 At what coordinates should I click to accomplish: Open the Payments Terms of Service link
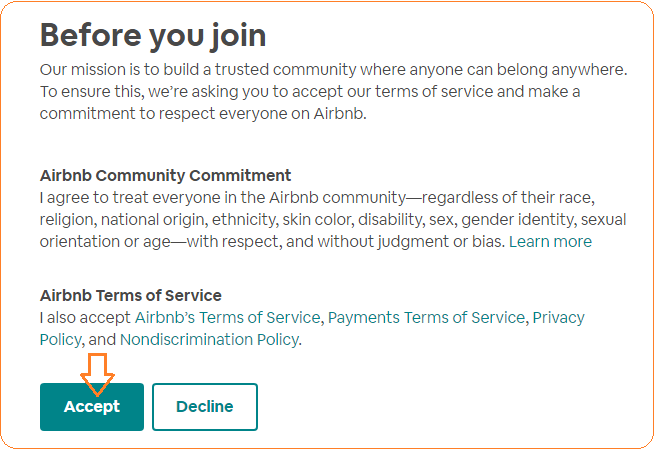(426, 317)
